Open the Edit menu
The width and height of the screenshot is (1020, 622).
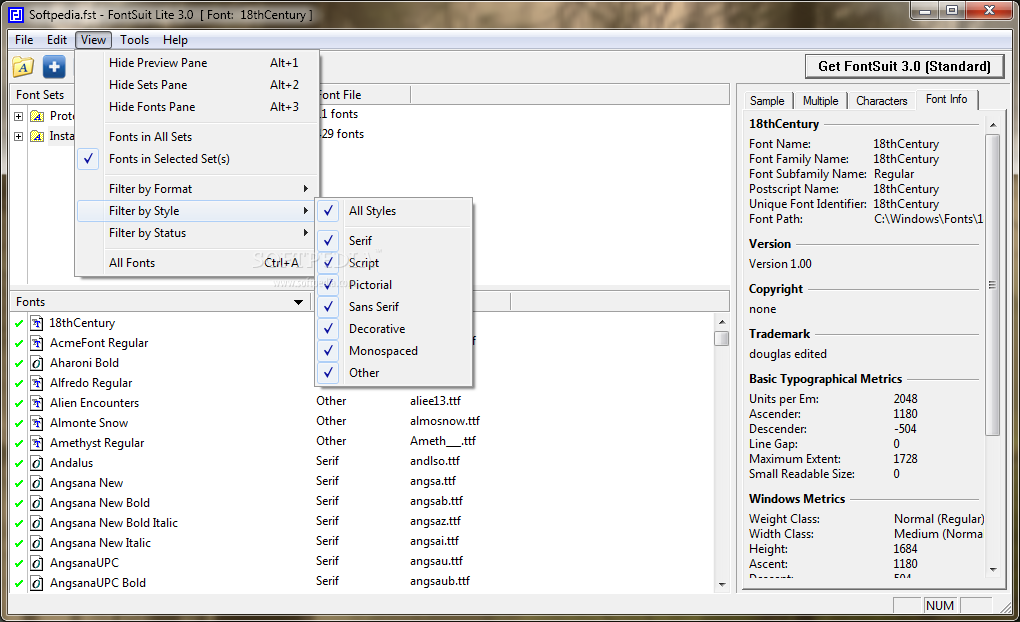(57, 40)
